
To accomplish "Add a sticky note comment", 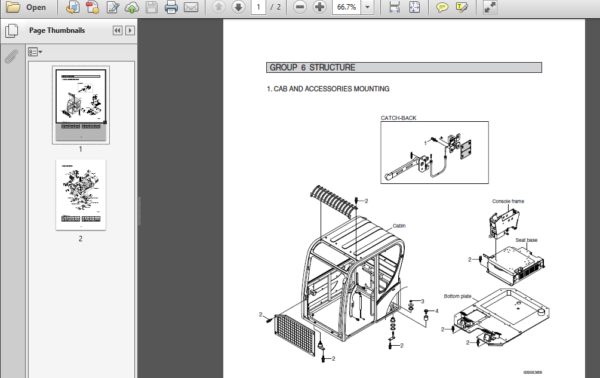I will coord(442,7).
